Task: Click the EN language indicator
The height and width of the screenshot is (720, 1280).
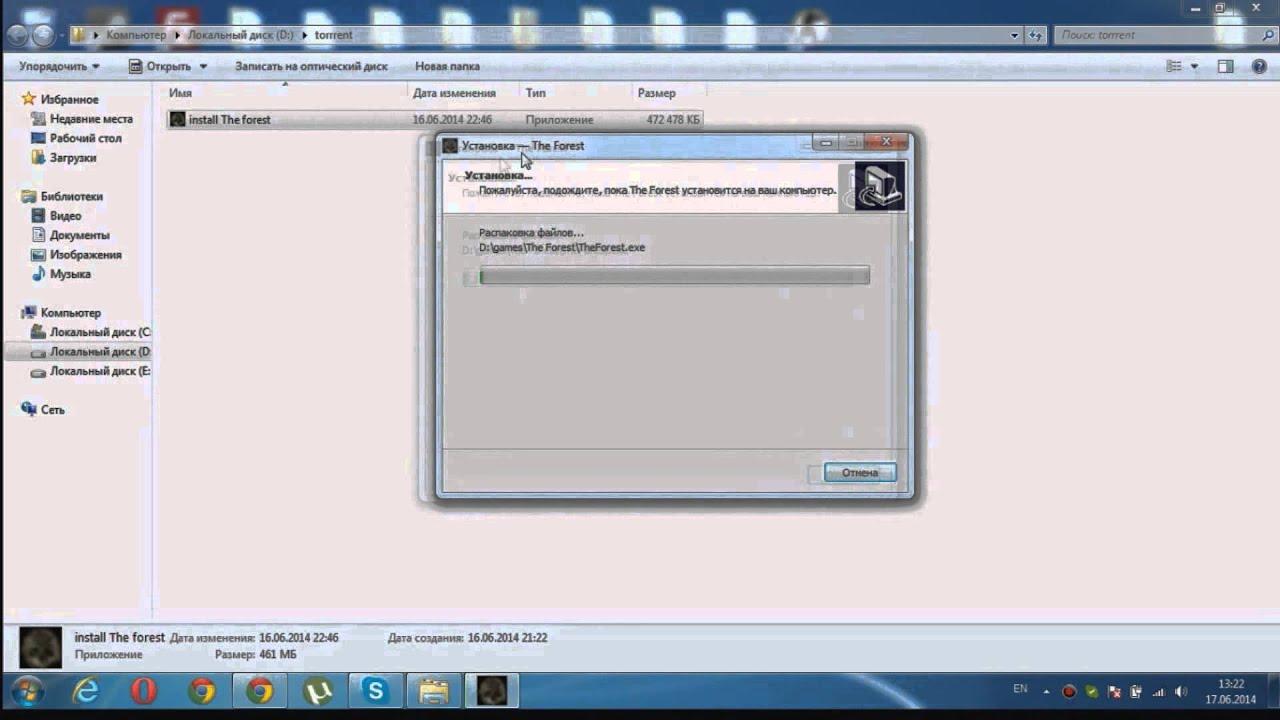Action: (x=1020, y=689)
